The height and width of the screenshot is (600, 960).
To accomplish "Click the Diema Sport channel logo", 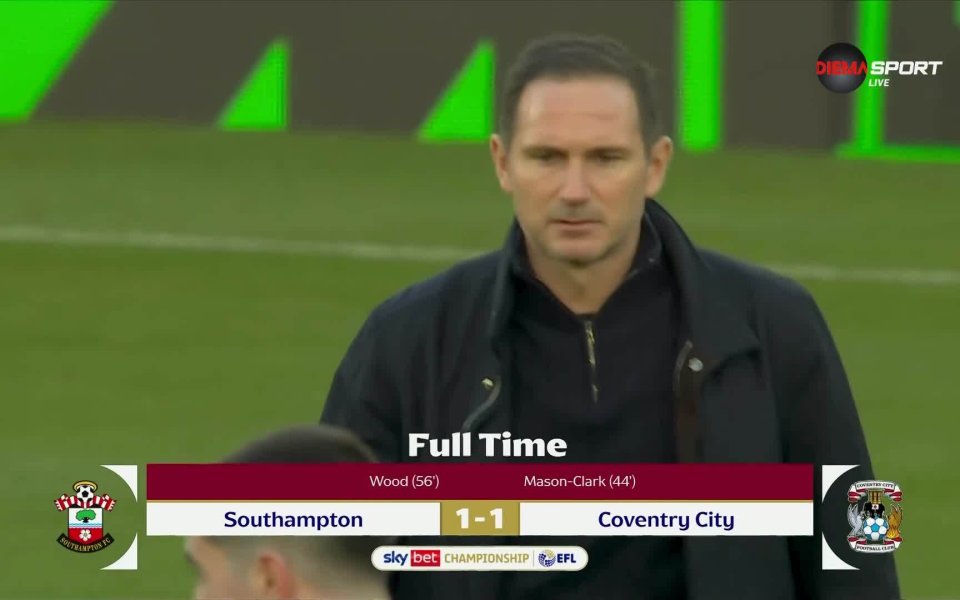I will tap(879, 67).
